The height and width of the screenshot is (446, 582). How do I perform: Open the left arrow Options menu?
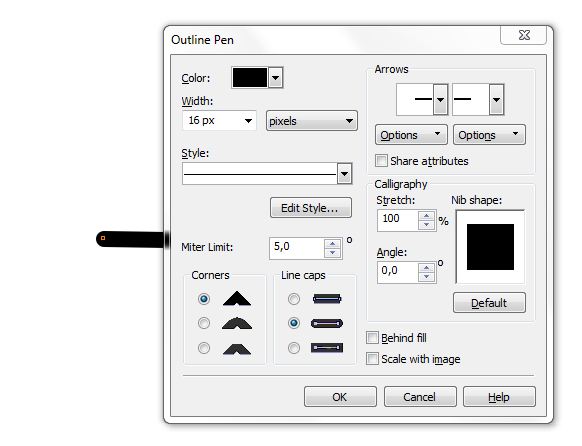411,135
